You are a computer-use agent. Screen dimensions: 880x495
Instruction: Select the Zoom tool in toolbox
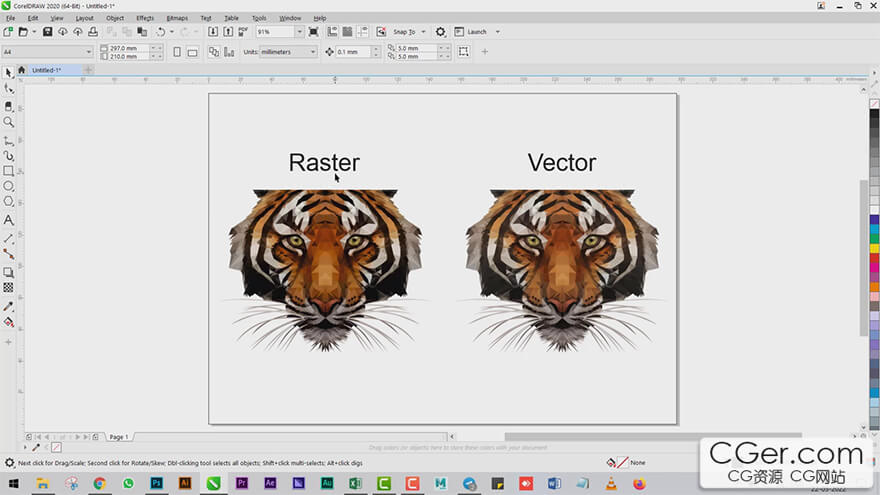click(x=9, y=122)
